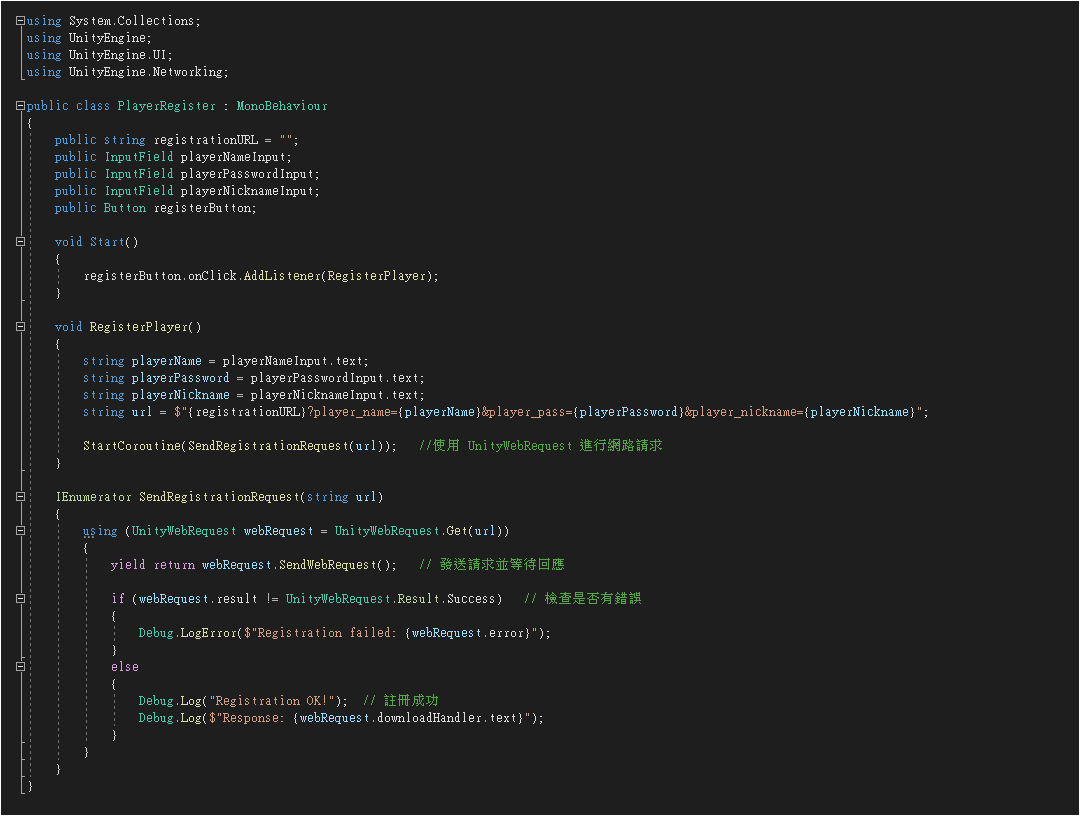This screenshot has width=1080, height=816.
Task: Click the 註冊成功 comment
Action: click(x=410, y=701)
